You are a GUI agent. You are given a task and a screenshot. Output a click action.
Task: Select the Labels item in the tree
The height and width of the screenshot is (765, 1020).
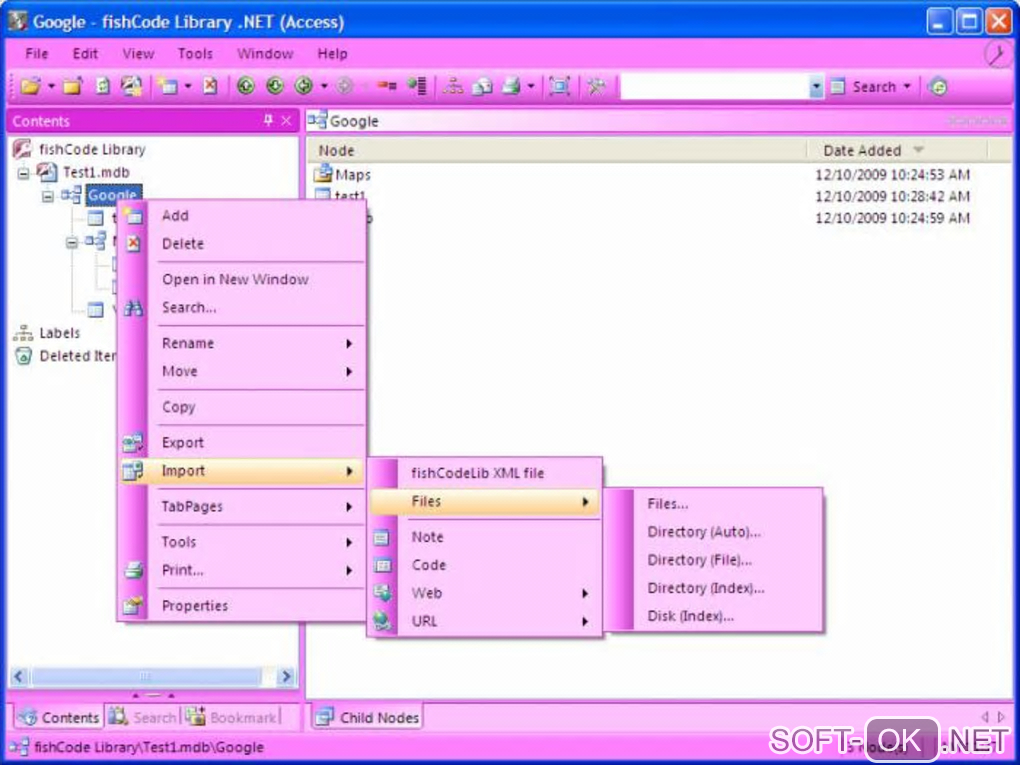pyautogui.click(x=60, y=333)
